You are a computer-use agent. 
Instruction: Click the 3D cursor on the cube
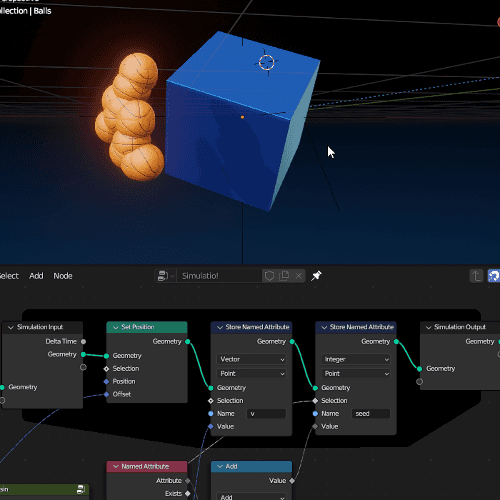pyautogui.click(x=267, y=62)
